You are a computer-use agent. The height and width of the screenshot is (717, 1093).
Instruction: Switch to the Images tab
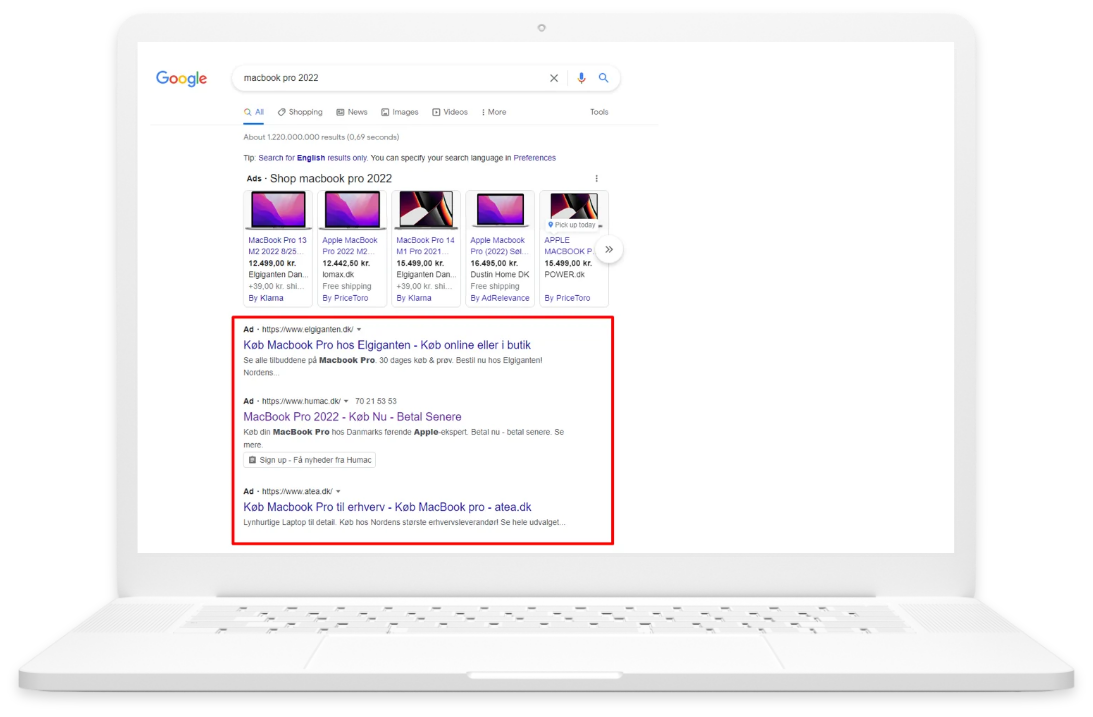pyautogui.click(x=399, y=112)
